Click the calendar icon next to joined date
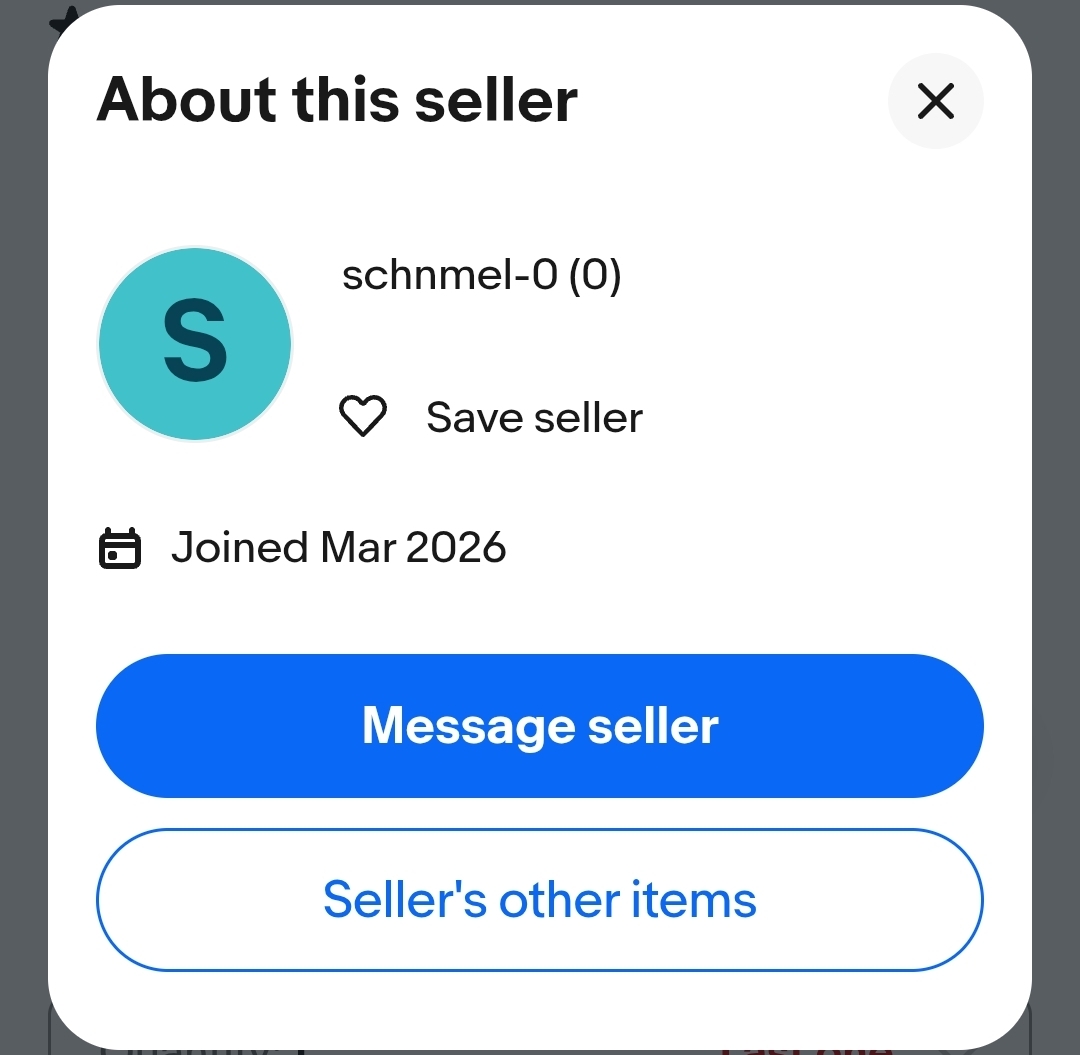Viewport: 1080px width, 1055px height. (x=119, y=548)
